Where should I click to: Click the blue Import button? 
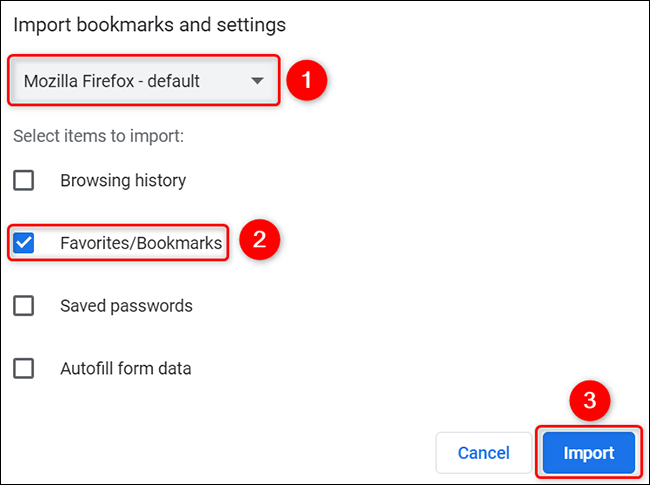[588, 453]
